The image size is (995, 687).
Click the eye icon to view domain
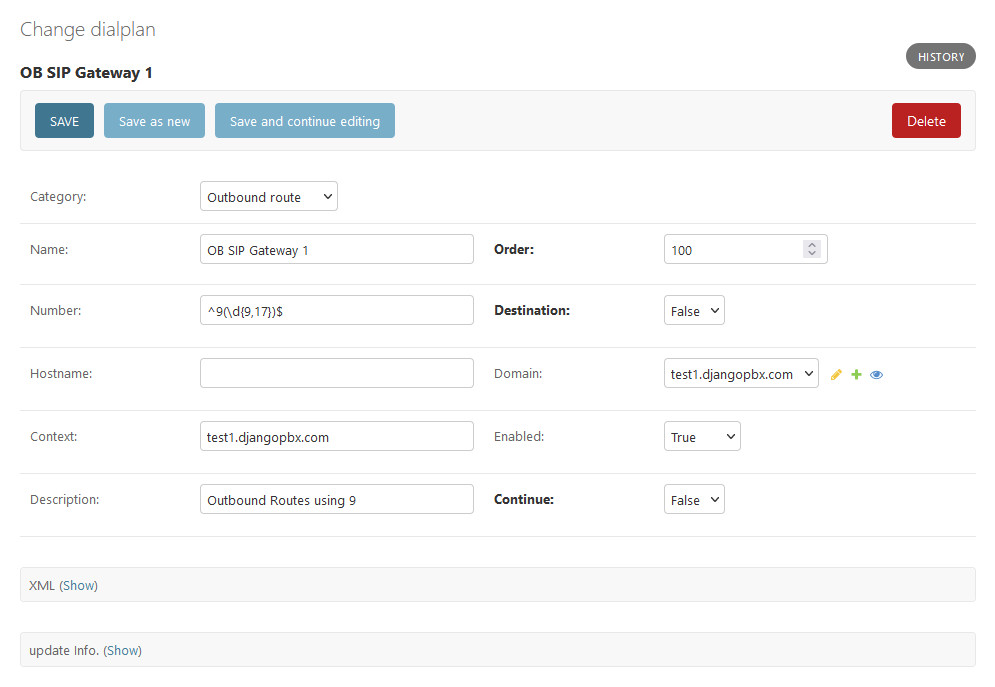[876, 375]
